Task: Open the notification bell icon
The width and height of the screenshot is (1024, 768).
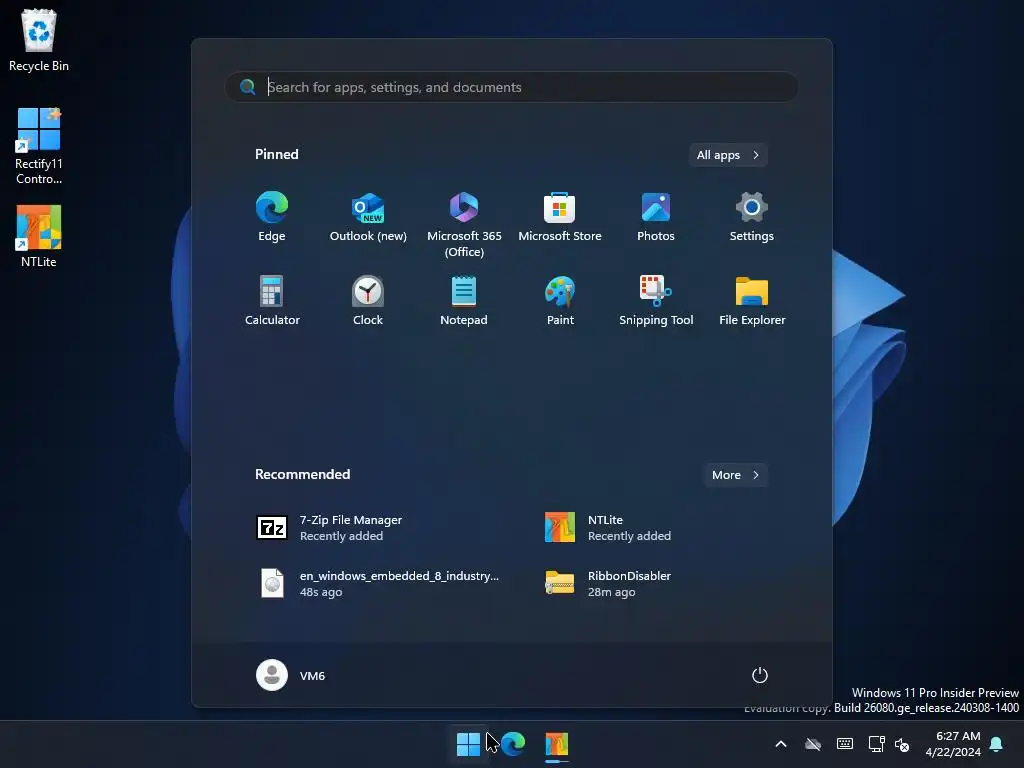Action: tap(997, 744)
